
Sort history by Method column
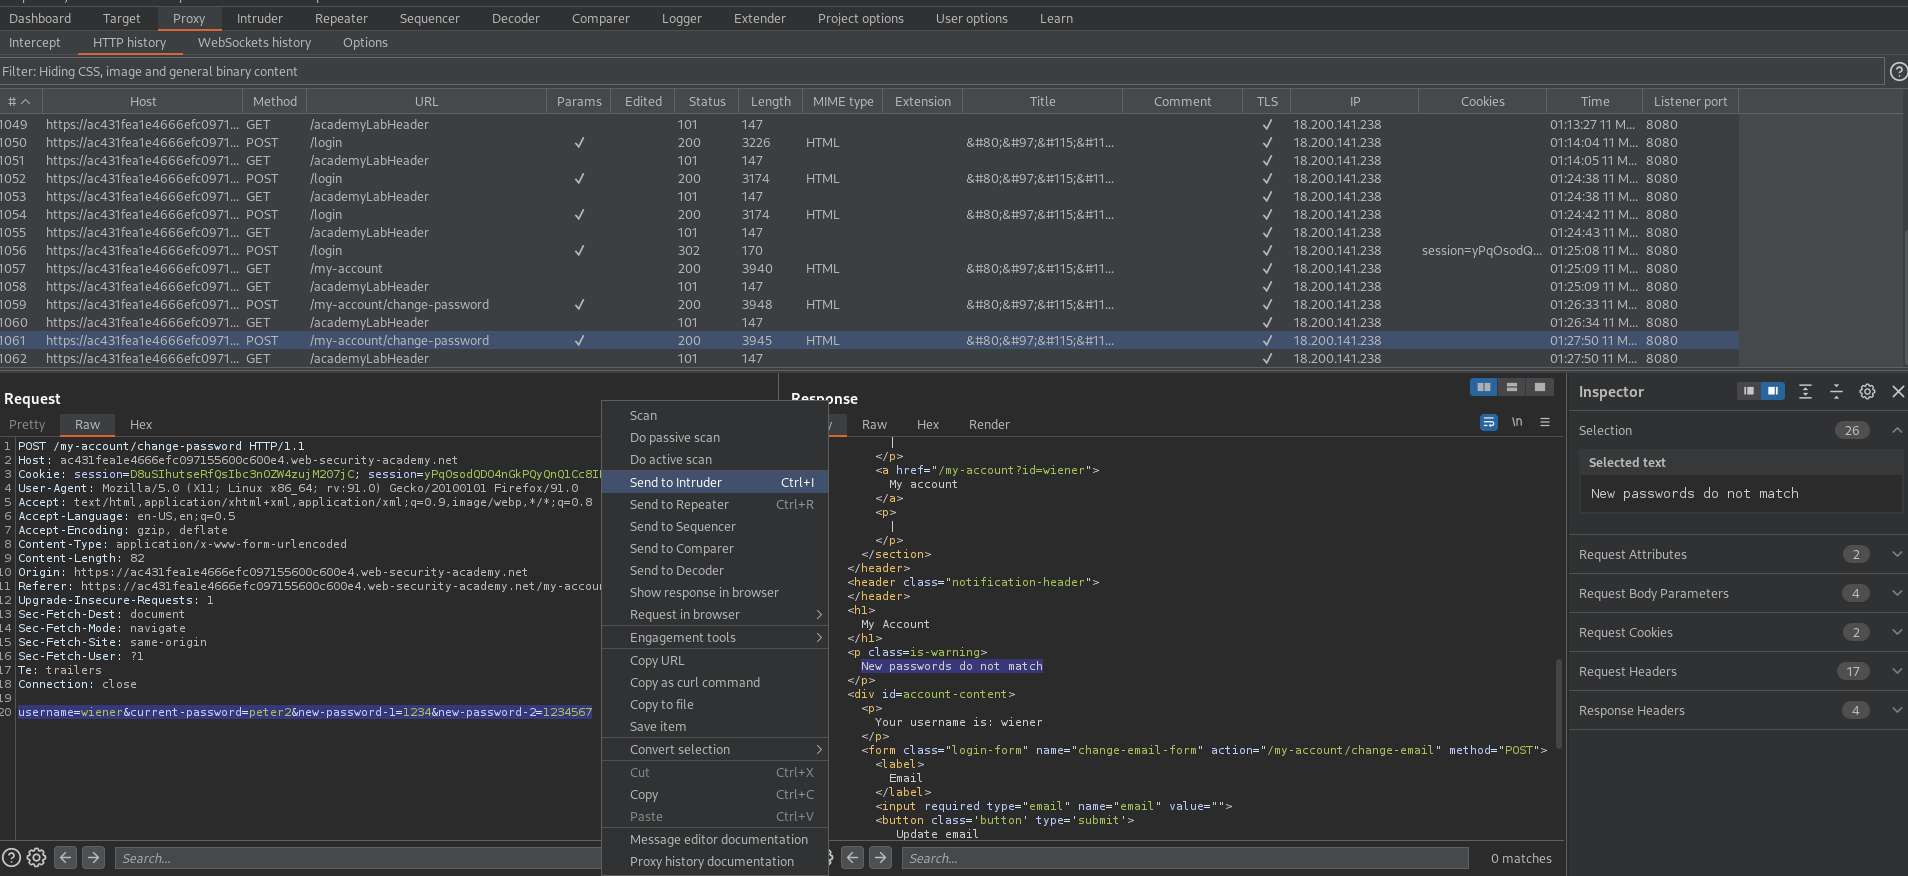(275, 101)
